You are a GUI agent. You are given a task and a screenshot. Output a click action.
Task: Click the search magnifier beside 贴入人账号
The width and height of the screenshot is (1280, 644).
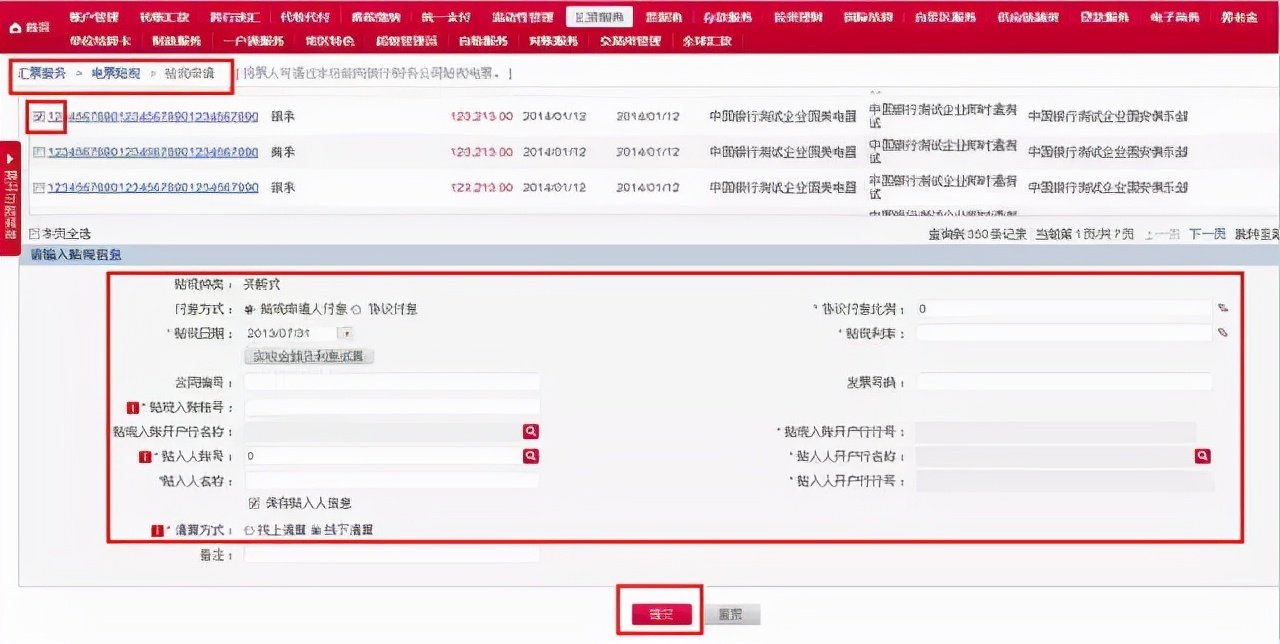click(530, 456)
